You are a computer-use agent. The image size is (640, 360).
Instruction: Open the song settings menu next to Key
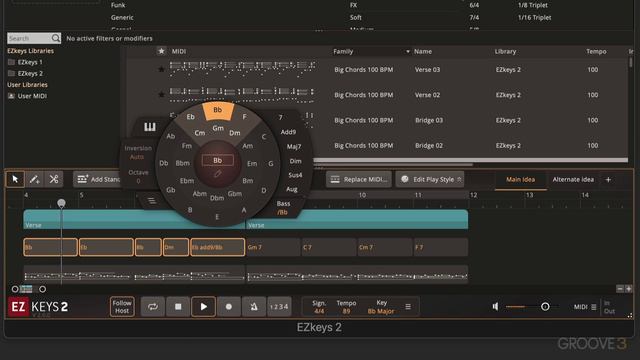point(408,307)
